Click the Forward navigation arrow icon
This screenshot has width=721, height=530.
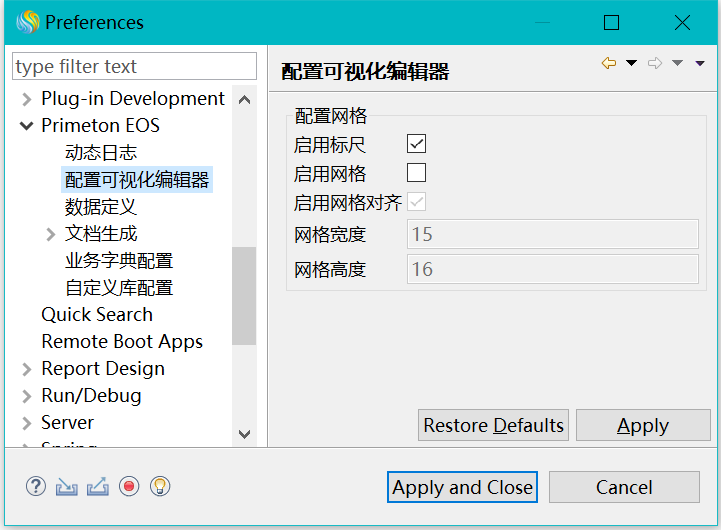click(655, 64)
